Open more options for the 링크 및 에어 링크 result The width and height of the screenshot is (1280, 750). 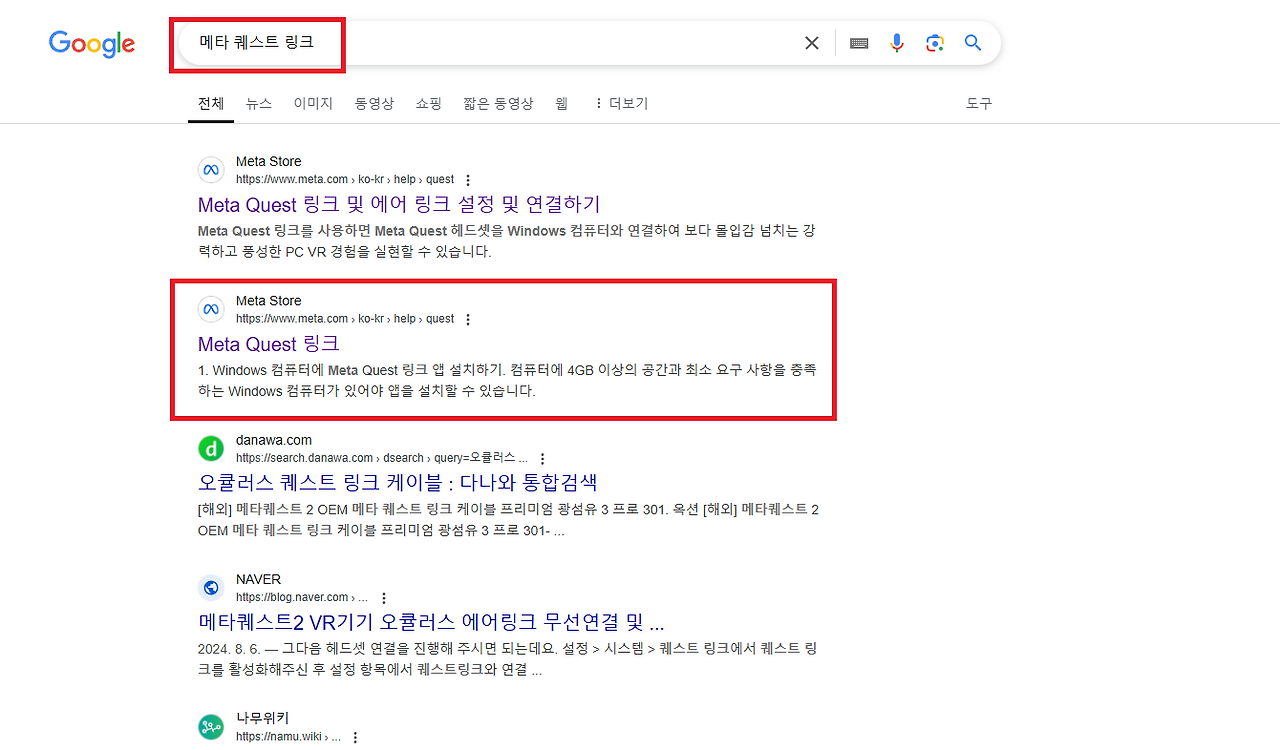coord(467,180)
